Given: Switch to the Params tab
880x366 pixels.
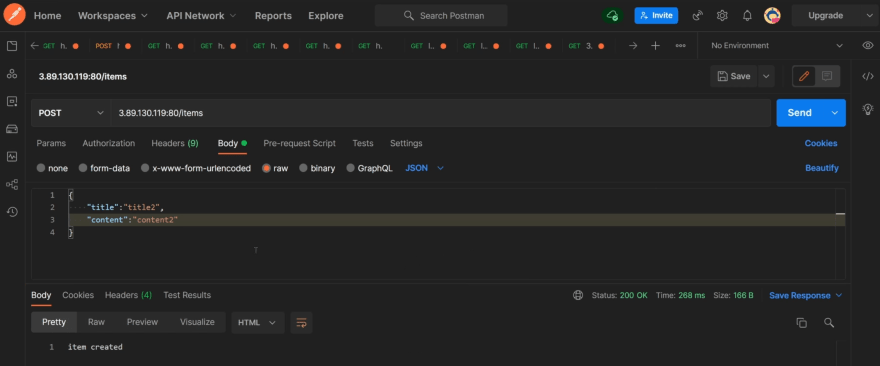Looking at the screenshot, I should coord(51,143).
